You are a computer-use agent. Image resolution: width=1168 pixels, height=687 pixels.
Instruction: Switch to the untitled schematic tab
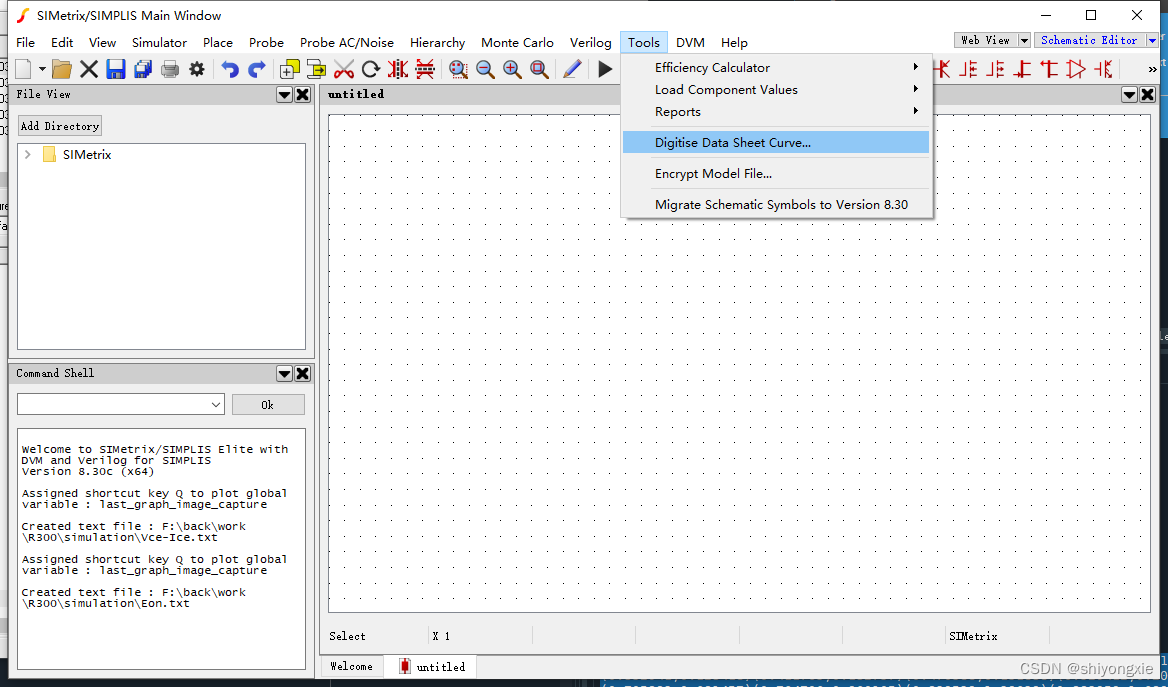coord(431,666)
